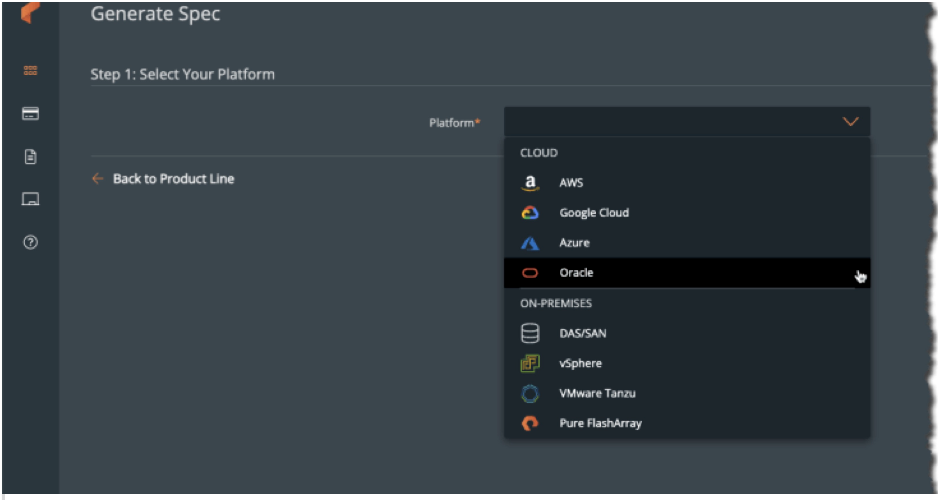The height and width of the screenshot is (500, 938).
Task: Click the DAS/SAN database icon
Action: pos(530,333)
